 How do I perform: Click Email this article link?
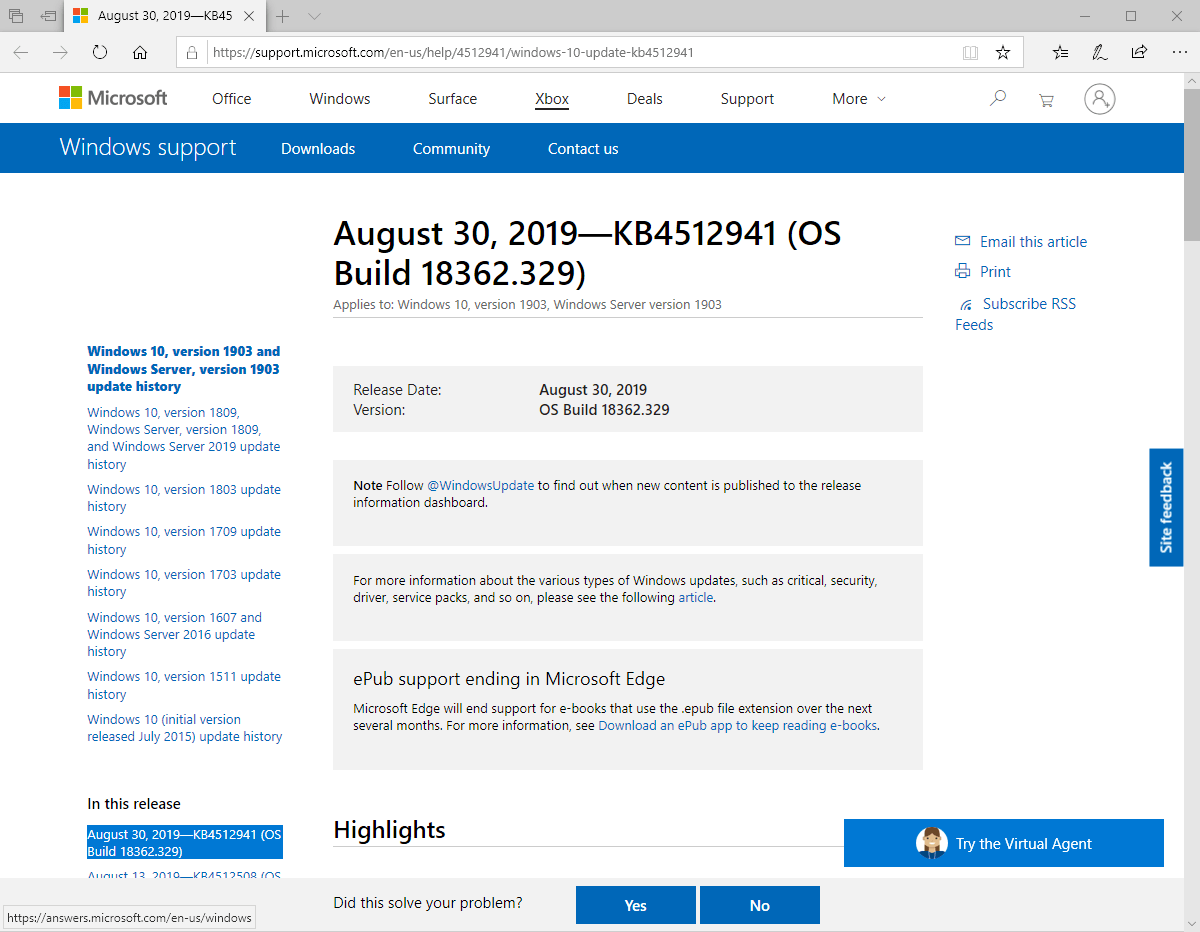point(1033,242)
